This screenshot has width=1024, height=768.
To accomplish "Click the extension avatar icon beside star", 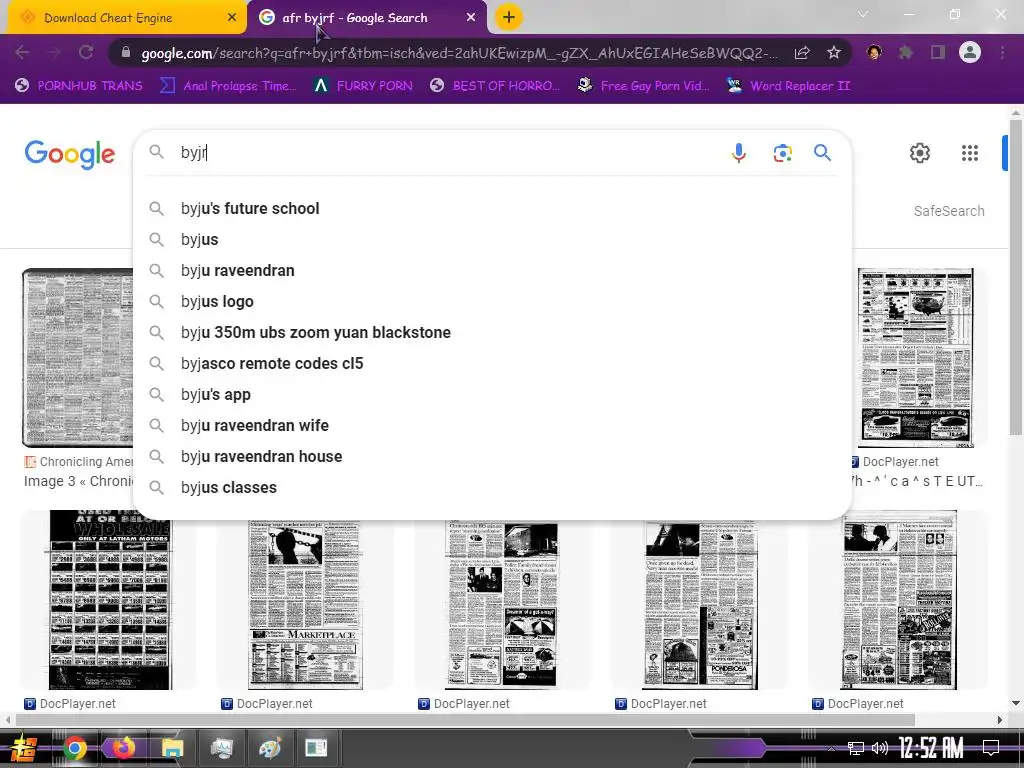I will point(874,52).
